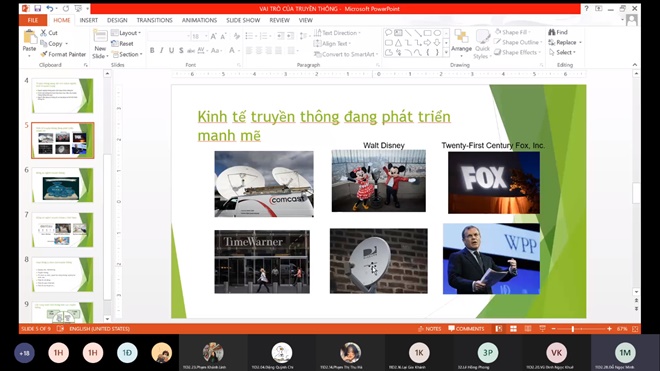The height and width of the screenshot is (371, 660).
Task: Open the Shape Outline dropdown
Action: [517, 42]
